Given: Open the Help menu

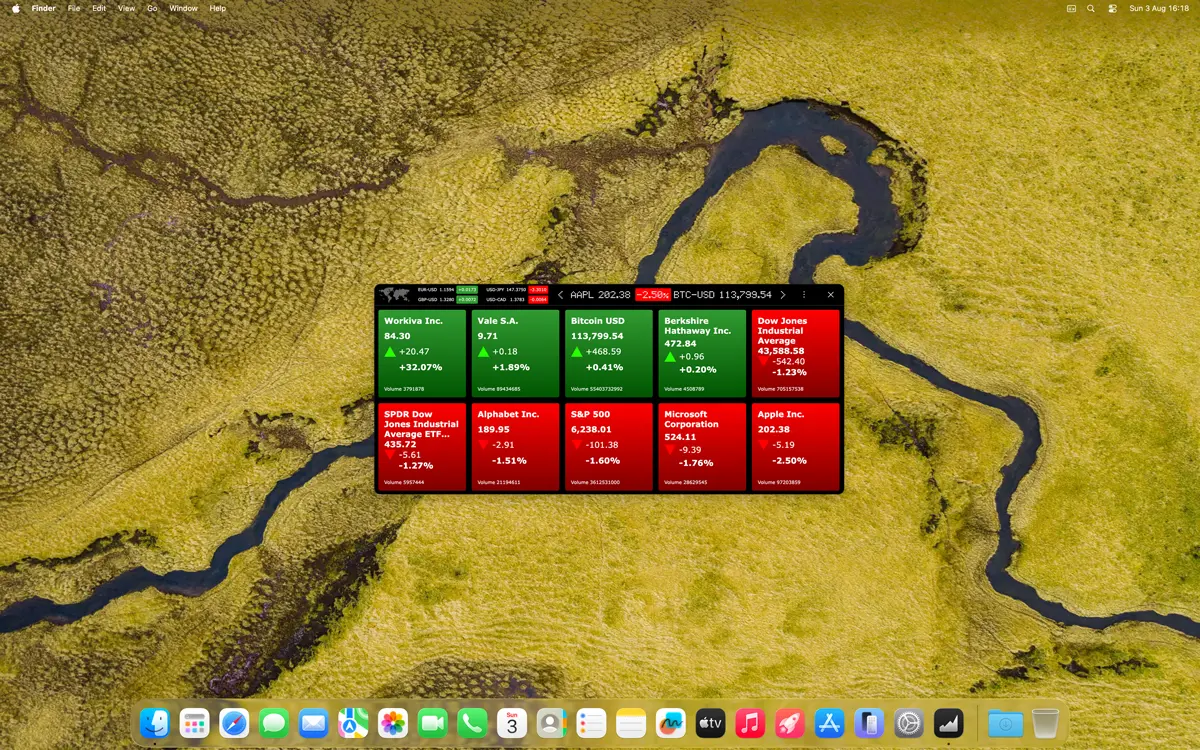Looking at the screenshot, I should [218, 8].
